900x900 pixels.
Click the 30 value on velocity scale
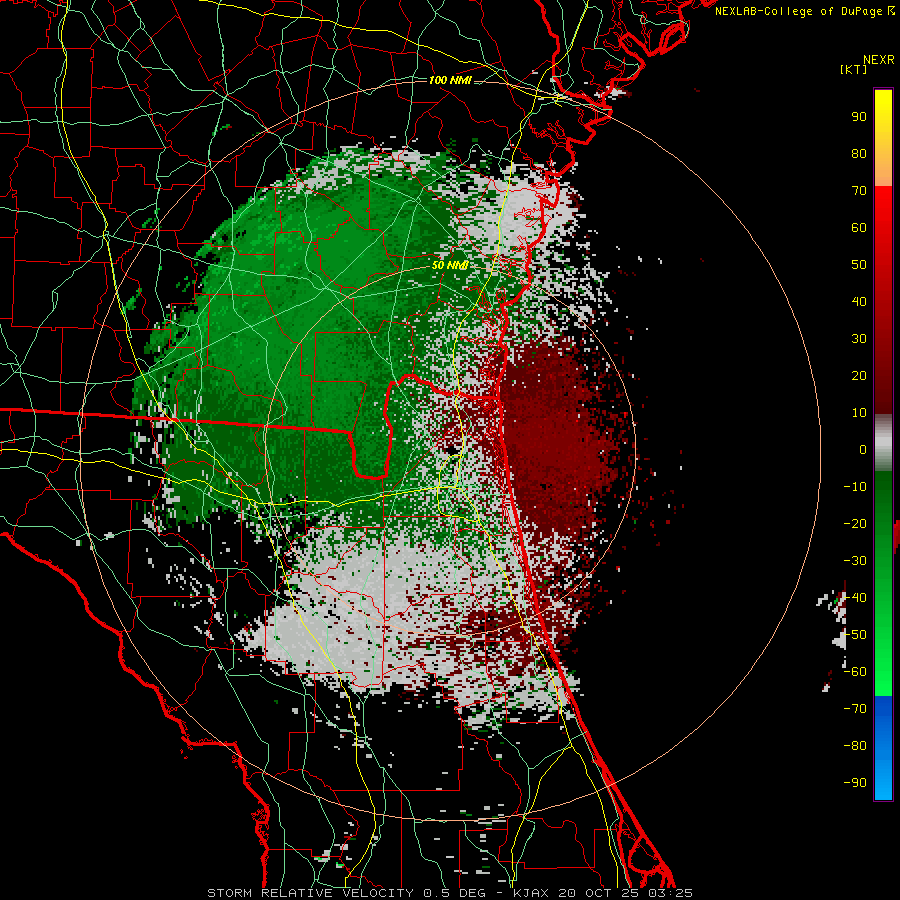(859, 339)
